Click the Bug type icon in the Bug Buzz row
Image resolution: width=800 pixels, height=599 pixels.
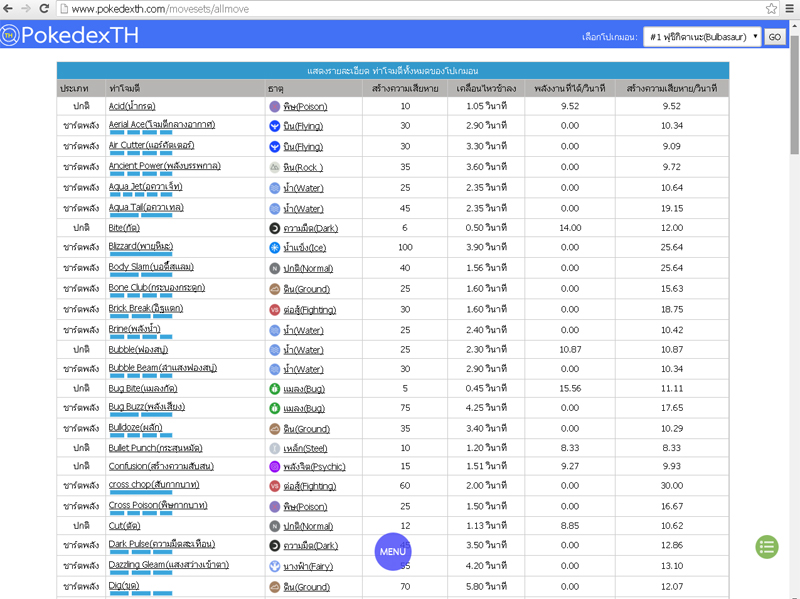click(x=274, y=408)
